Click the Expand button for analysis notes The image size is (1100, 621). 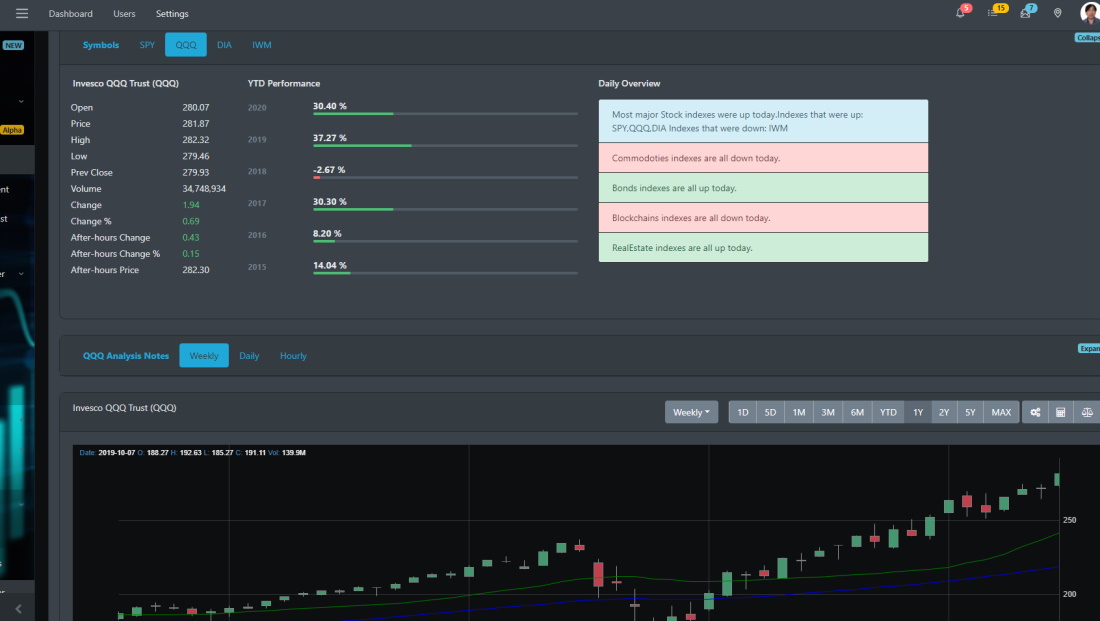click(x=1089, y=348)
